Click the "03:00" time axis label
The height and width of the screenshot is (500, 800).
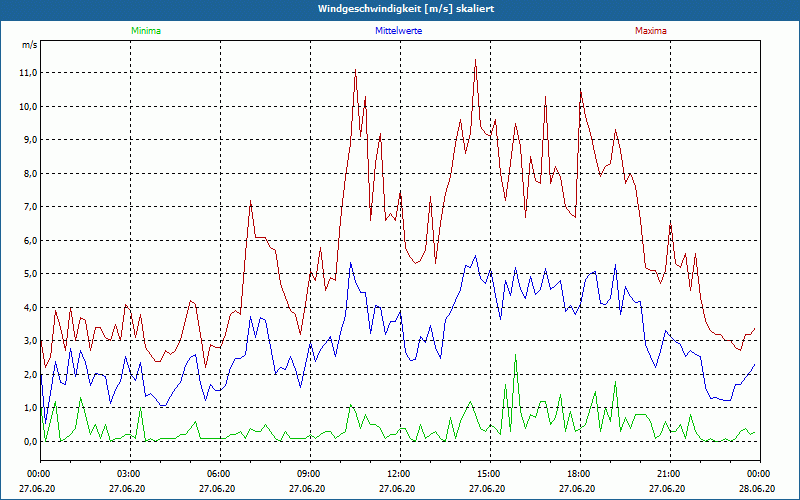coord(128,474)
